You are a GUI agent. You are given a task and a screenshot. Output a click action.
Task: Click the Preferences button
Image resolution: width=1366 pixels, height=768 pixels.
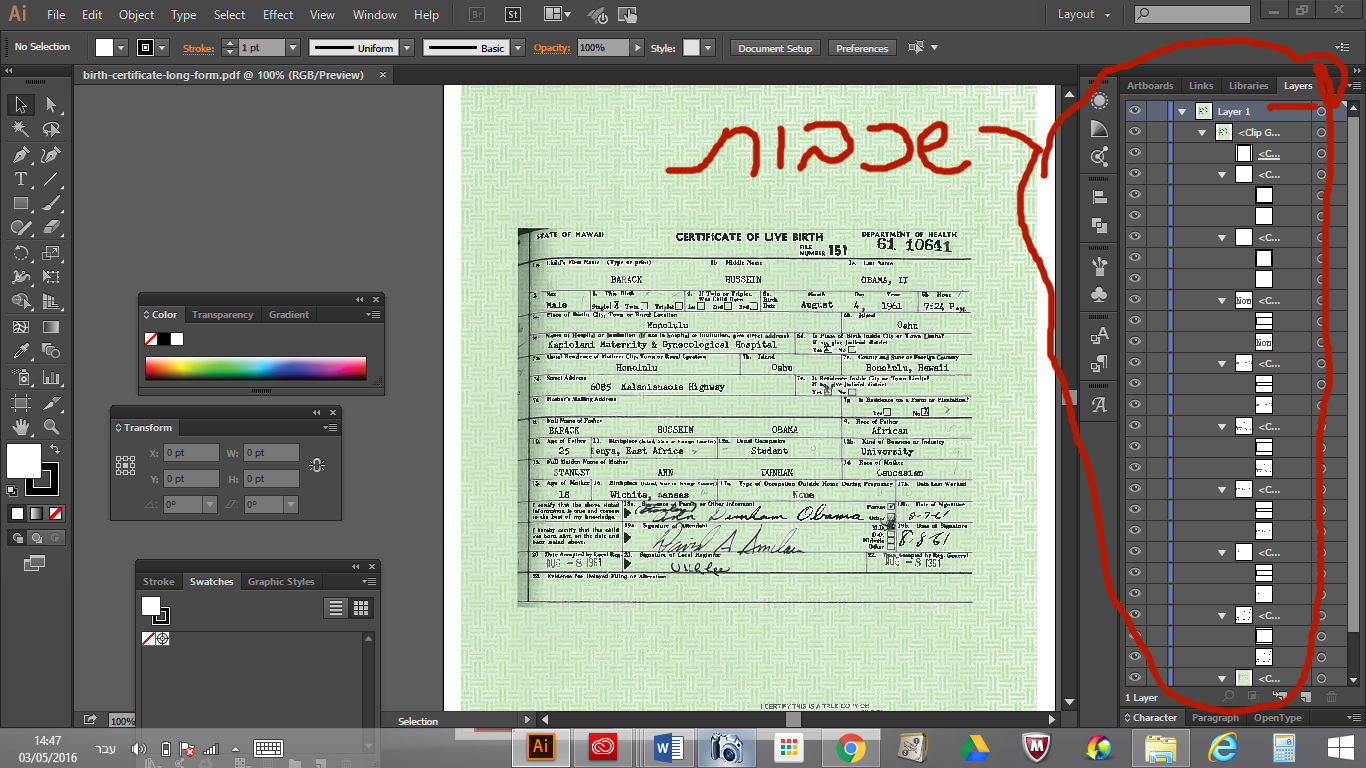point(862,48)
